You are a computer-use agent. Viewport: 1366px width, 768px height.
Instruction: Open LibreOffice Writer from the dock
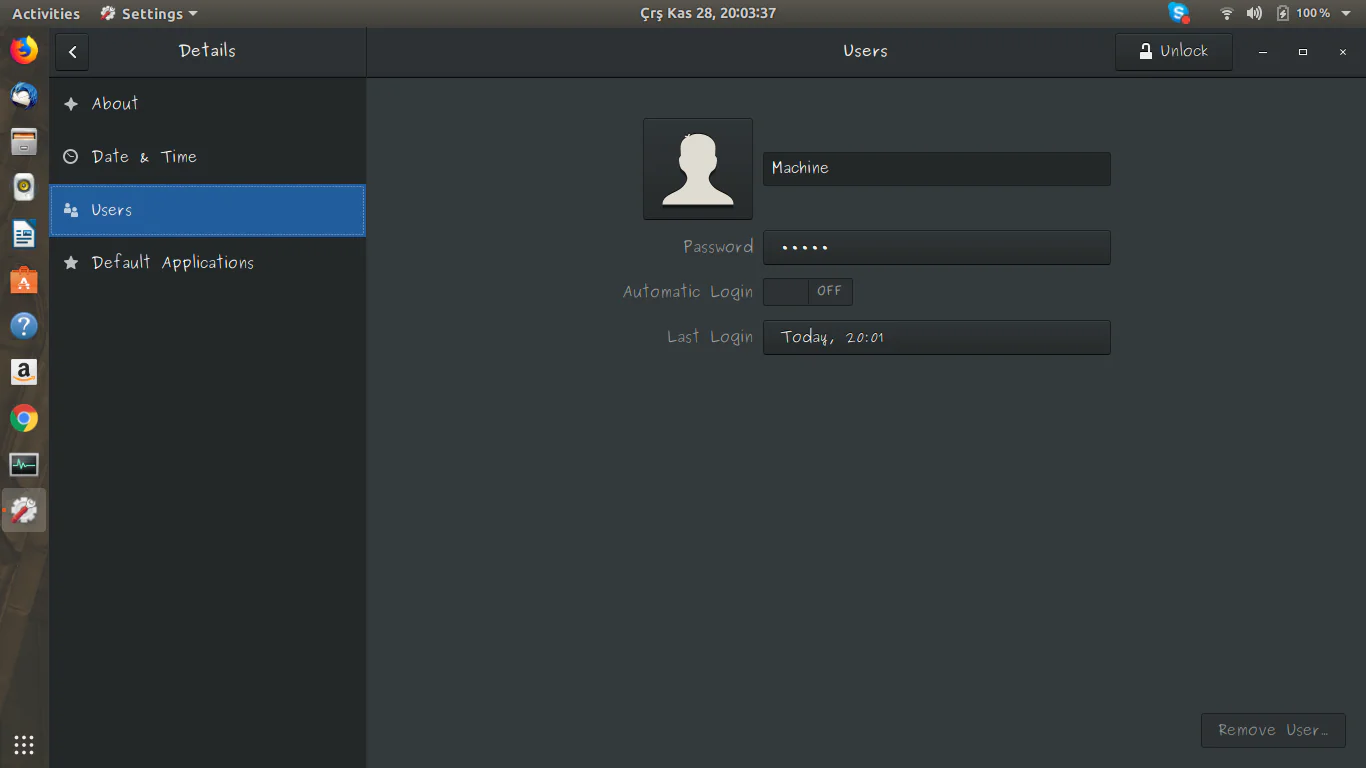[x=24, y=234]
